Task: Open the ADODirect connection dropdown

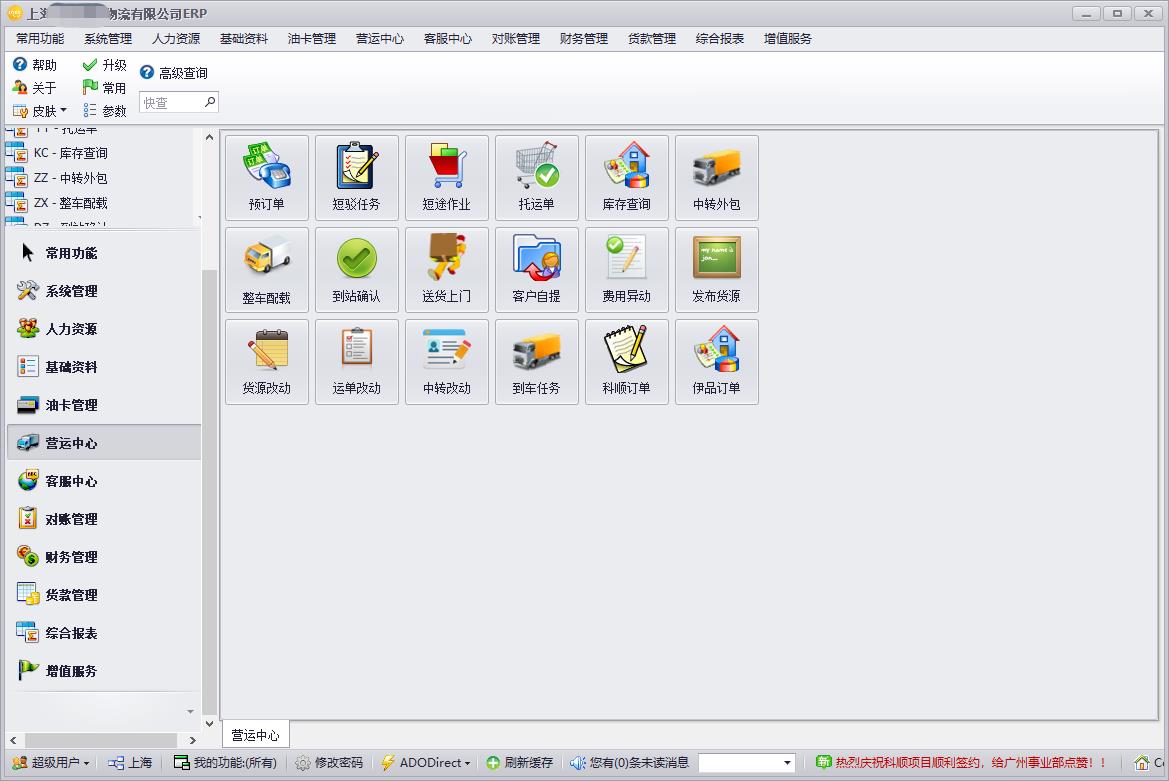Action: pyautogui.click(x=426, y=763)
